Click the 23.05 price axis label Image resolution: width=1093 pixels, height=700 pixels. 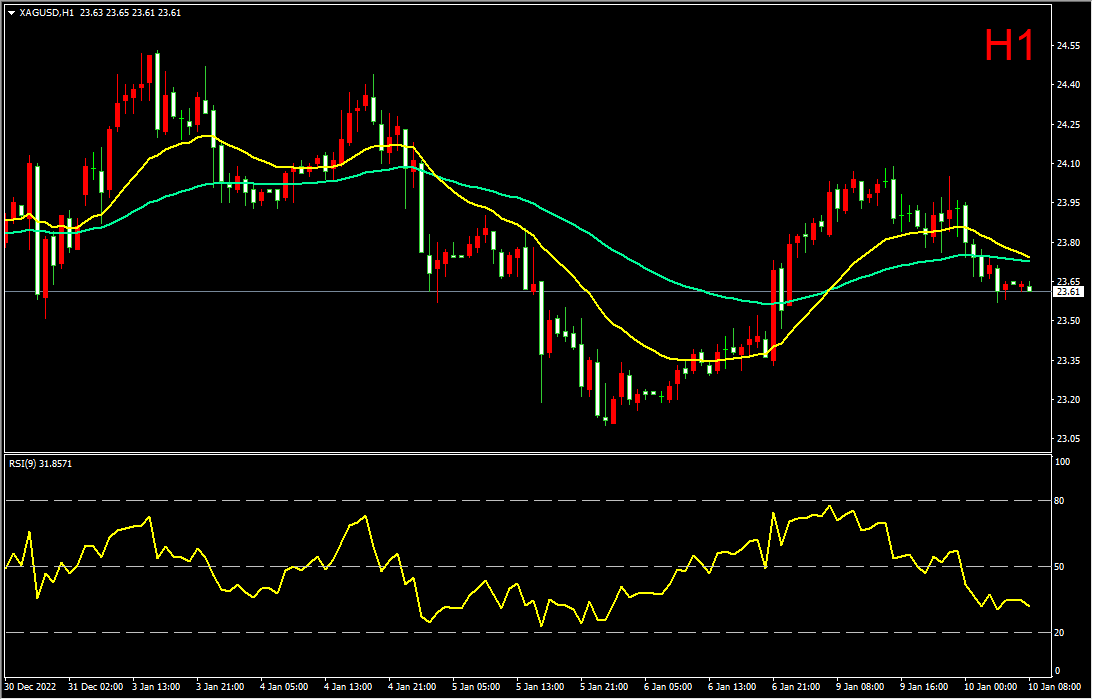(1067, 439)
